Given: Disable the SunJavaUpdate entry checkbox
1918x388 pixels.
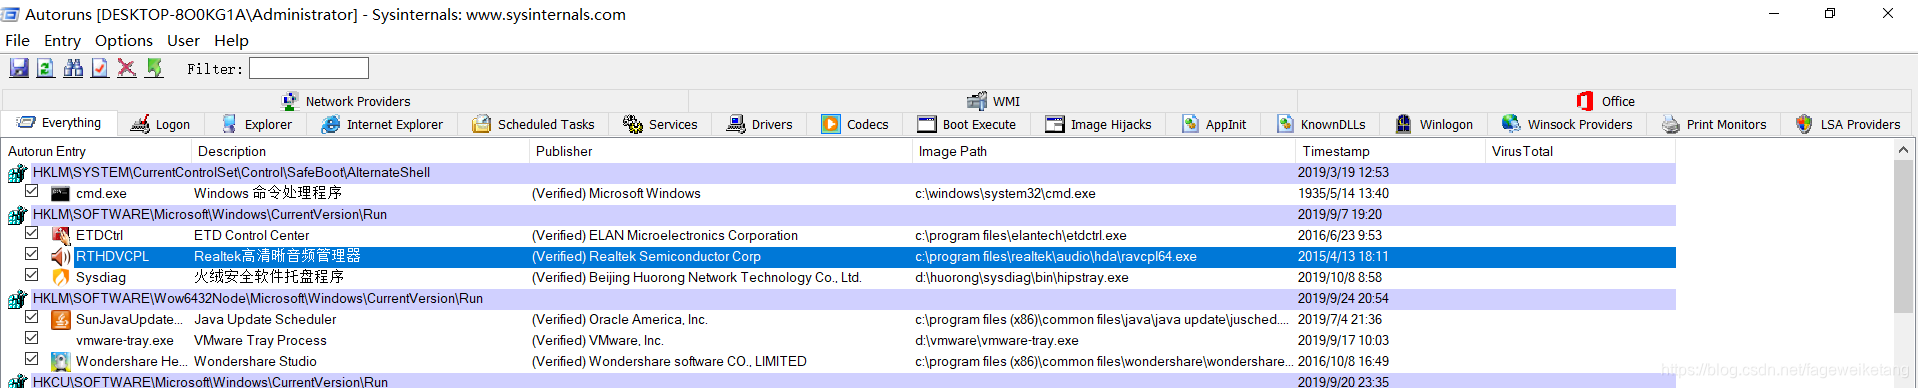Looking at the screenshot, I should (32, 317).
